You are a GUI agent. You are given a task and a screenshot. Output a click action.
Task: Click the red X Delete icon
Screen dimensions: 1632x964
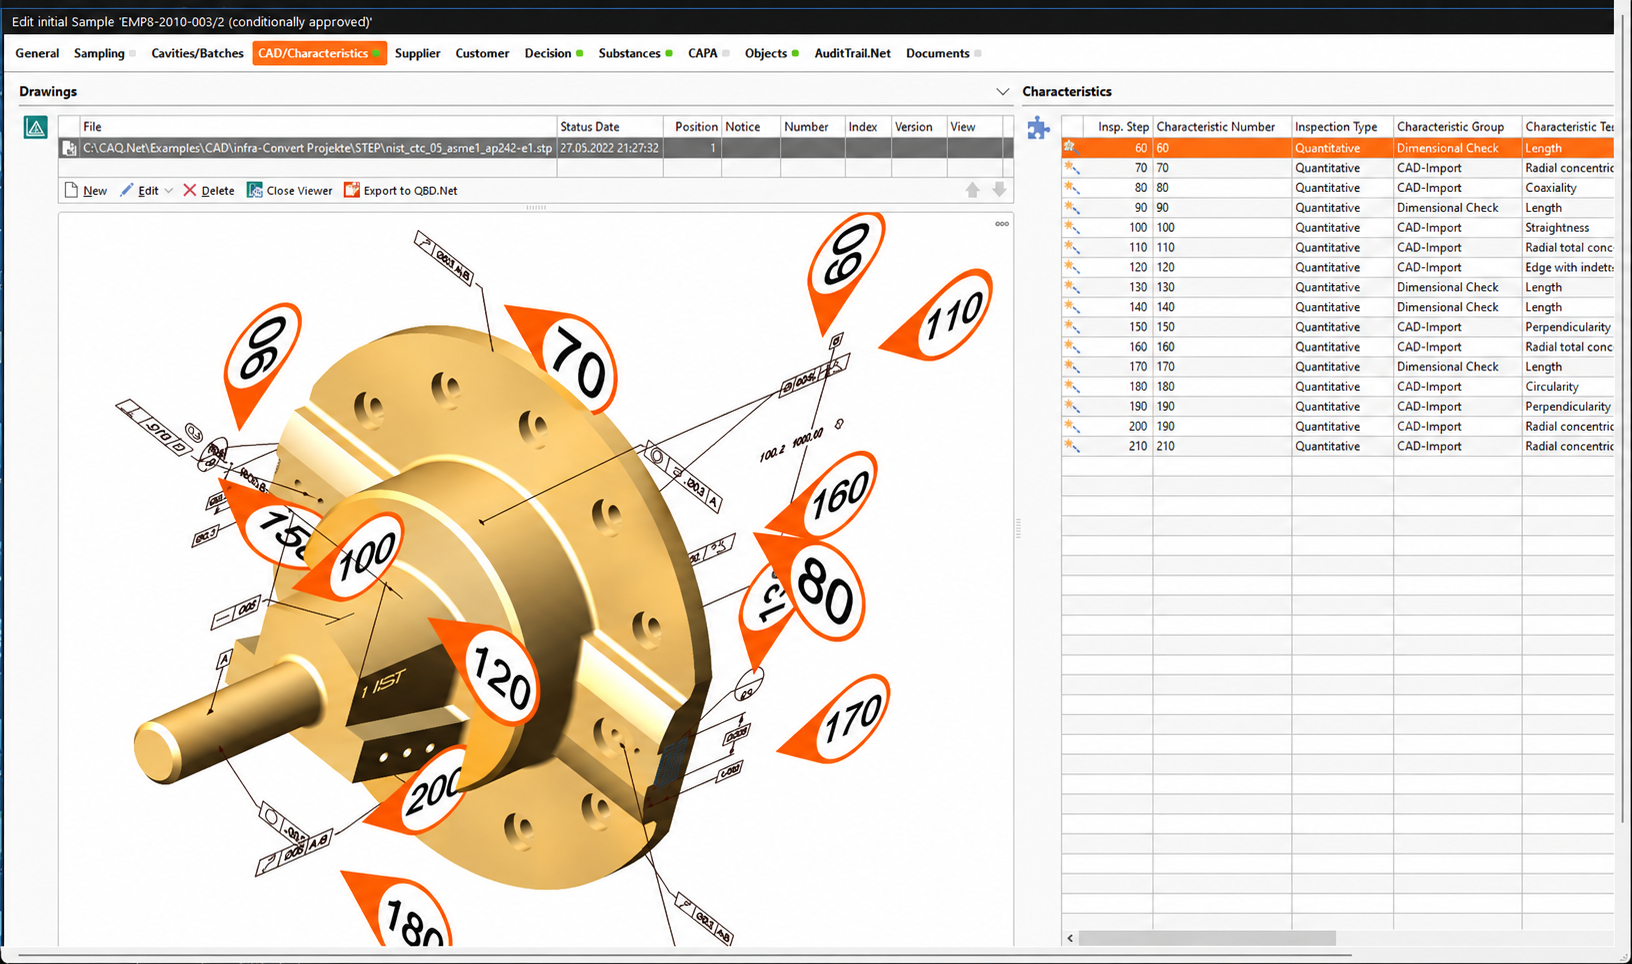[190, 190]
